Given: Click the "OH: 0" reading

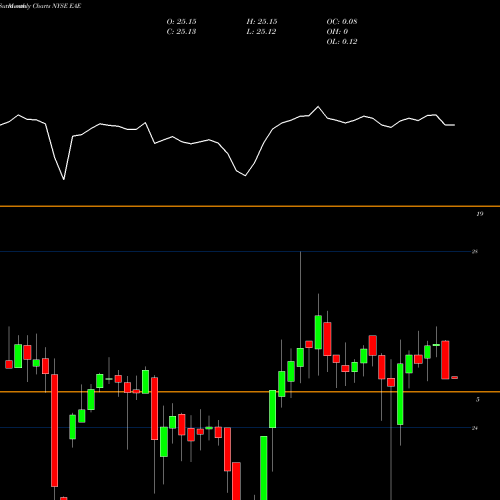Looking at the screenshot, I should point(337,32).
